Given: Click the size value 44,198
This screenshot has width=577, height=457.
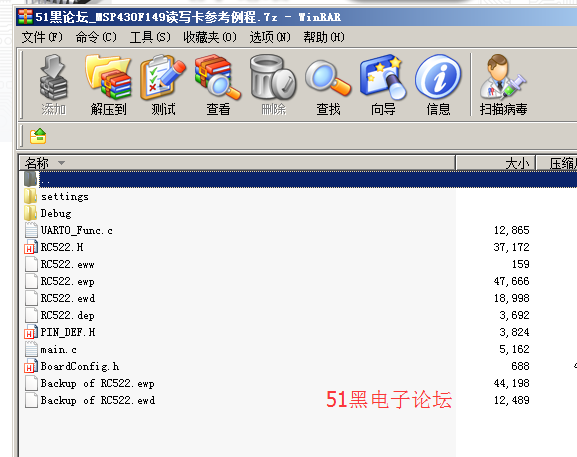Looking at the screenshot, I should (511, 383).
